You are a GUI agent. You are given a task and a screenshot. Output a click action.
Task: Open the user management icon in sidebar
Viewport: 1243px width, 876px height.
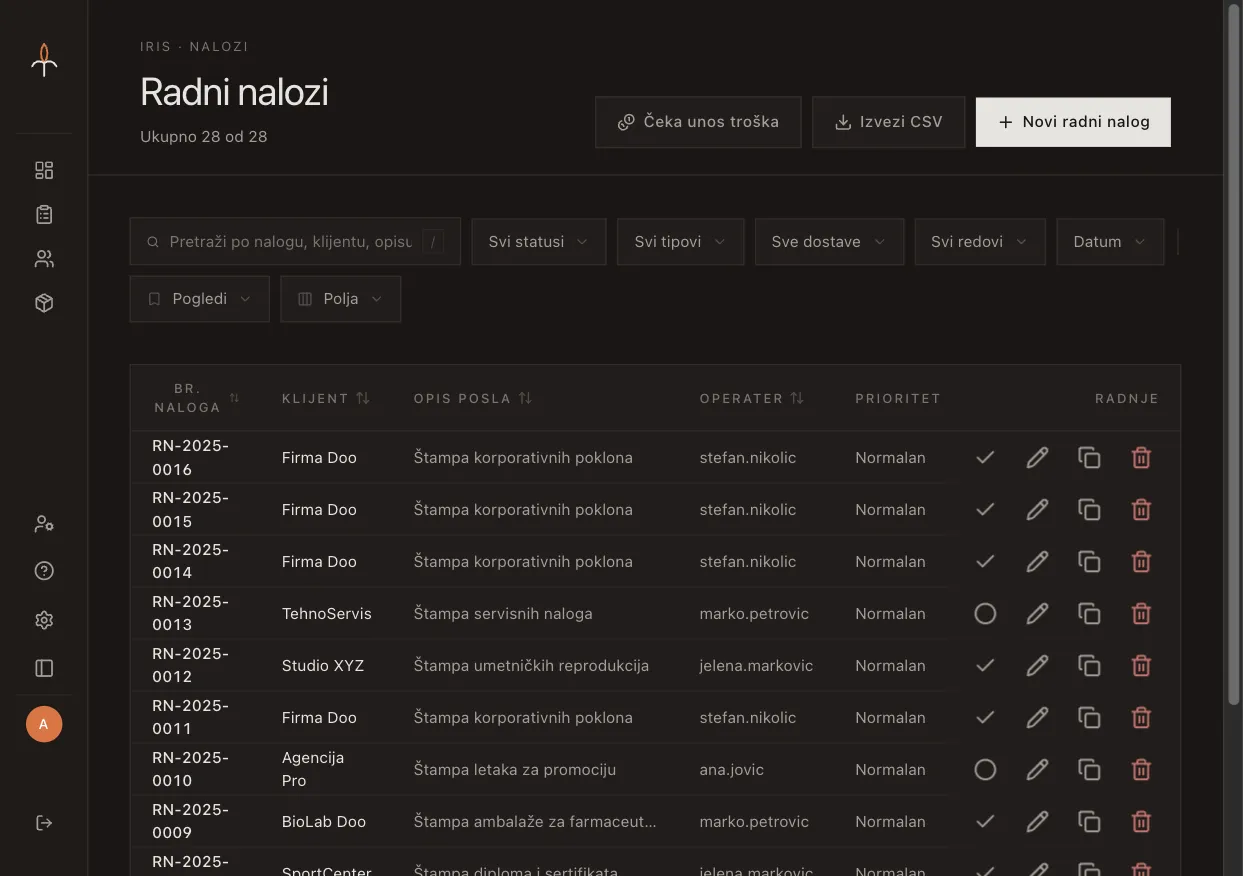click(44, 523)
